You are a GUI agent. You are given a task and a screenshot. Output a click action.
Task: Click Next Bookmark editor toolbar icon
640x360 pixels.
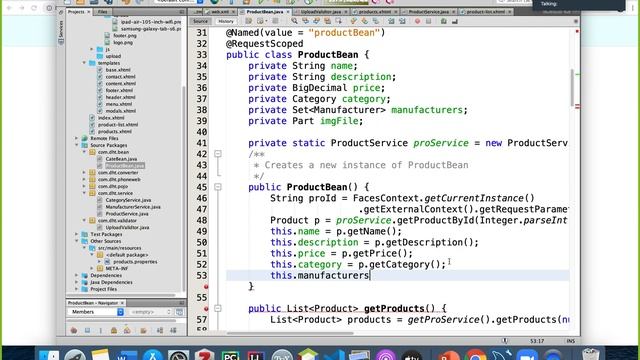(x=364, y=21)
